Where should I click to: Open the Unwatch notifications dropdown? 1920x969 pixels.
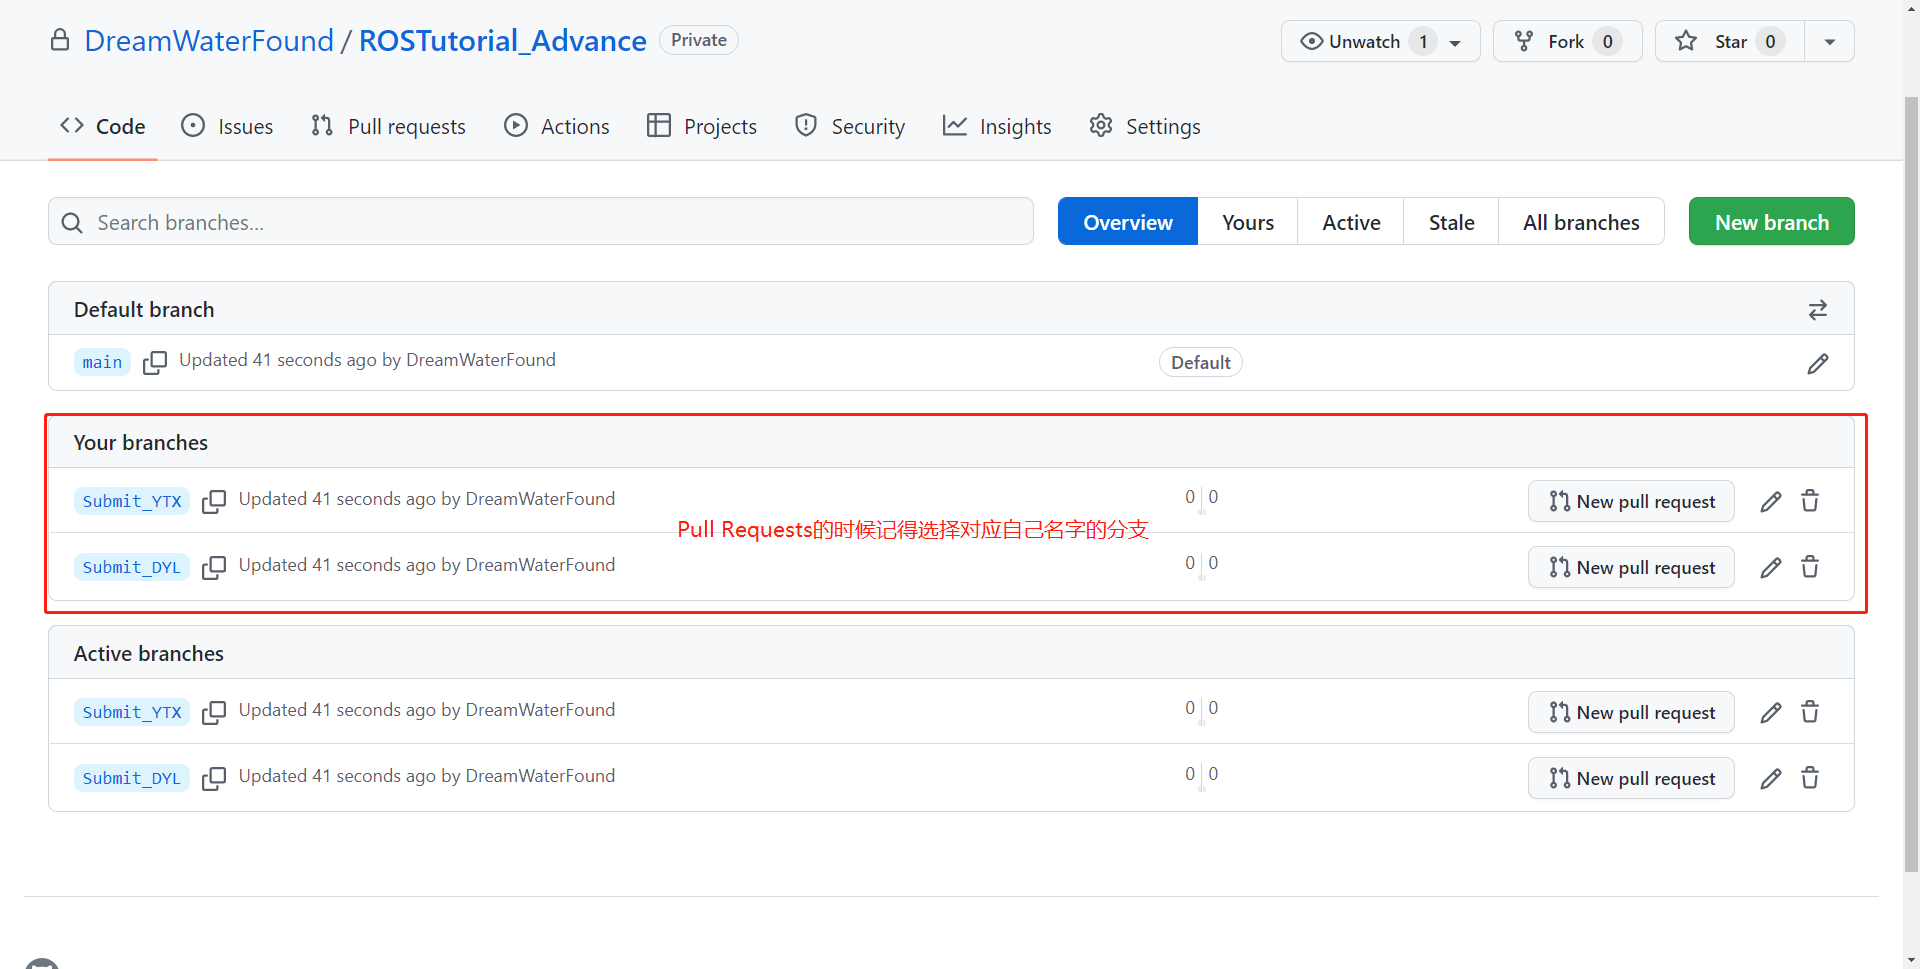click(1381, 42)
